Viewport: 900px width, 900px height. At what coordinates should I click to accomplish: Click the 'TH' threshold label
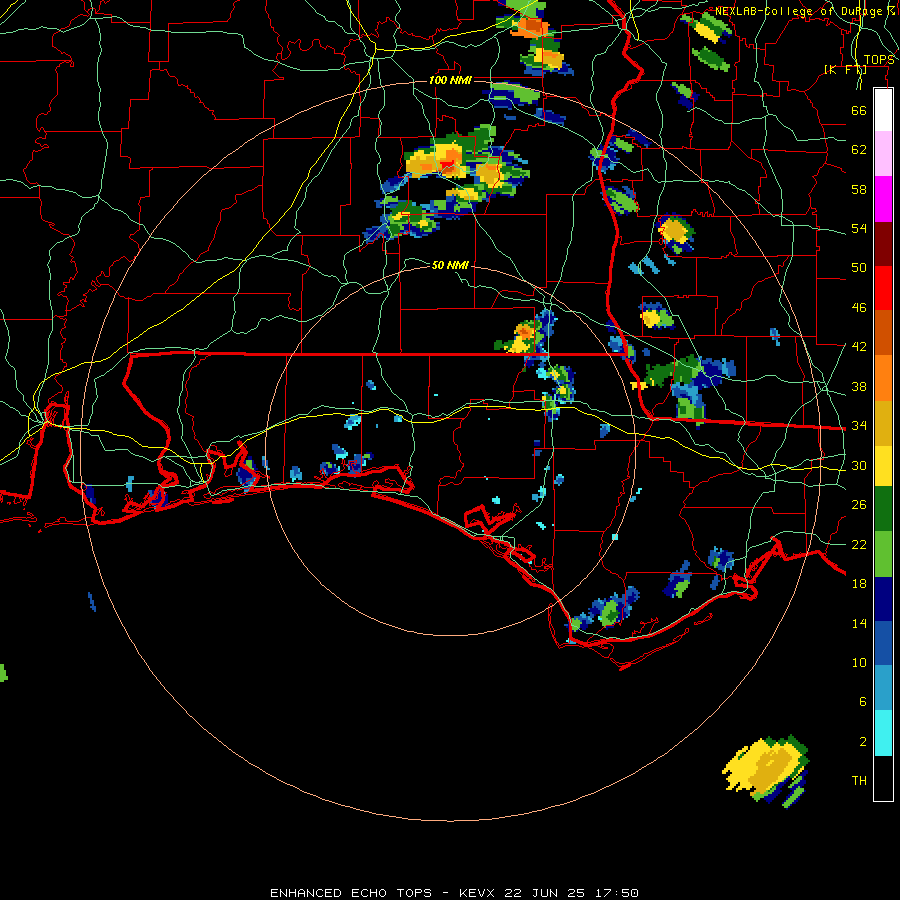coord(859,781)
